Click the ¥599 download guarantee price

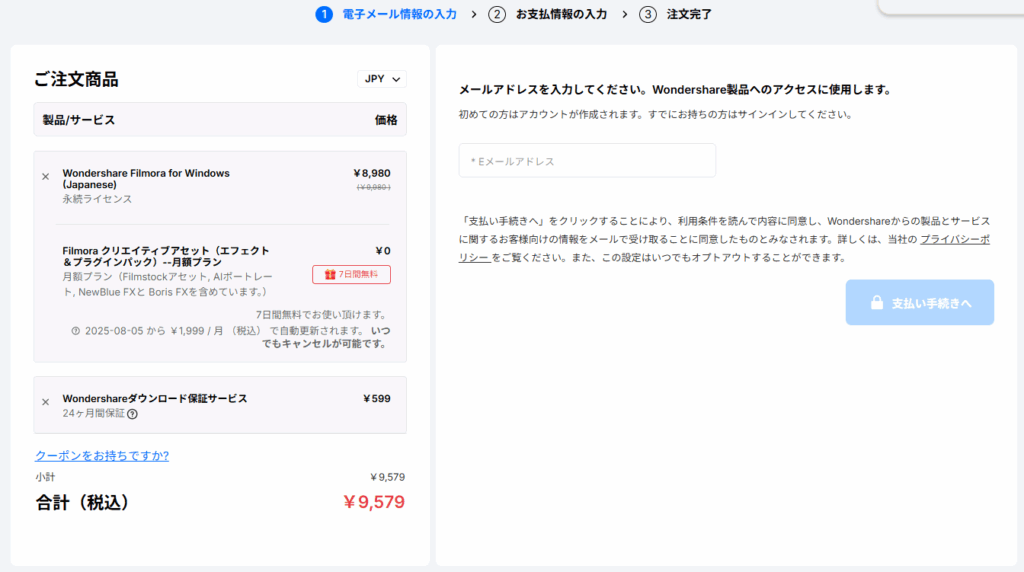pyautogui.click(x=377, y=398)
